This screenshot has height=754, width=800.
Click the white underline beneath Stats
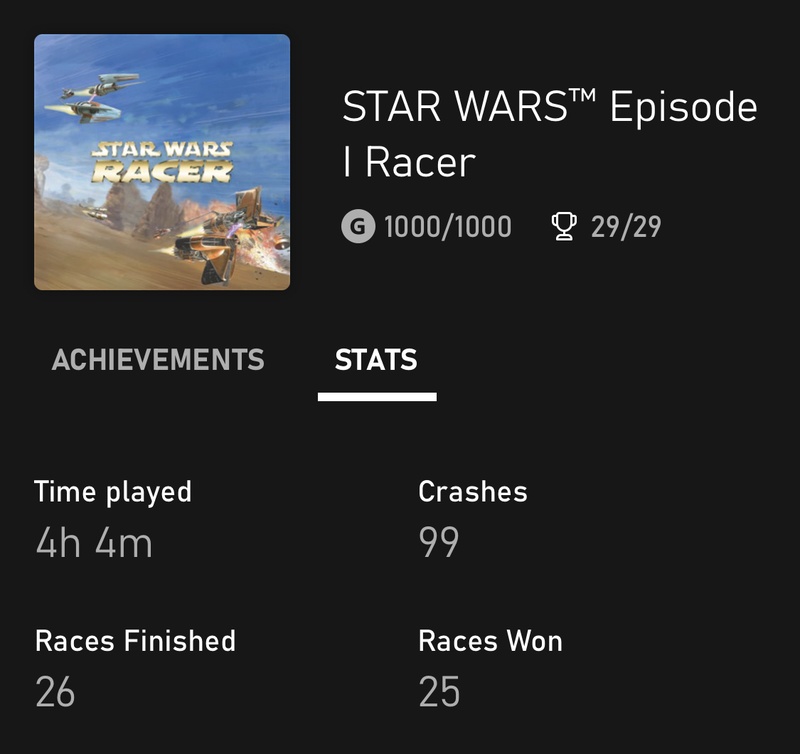(x=377, y=397)
